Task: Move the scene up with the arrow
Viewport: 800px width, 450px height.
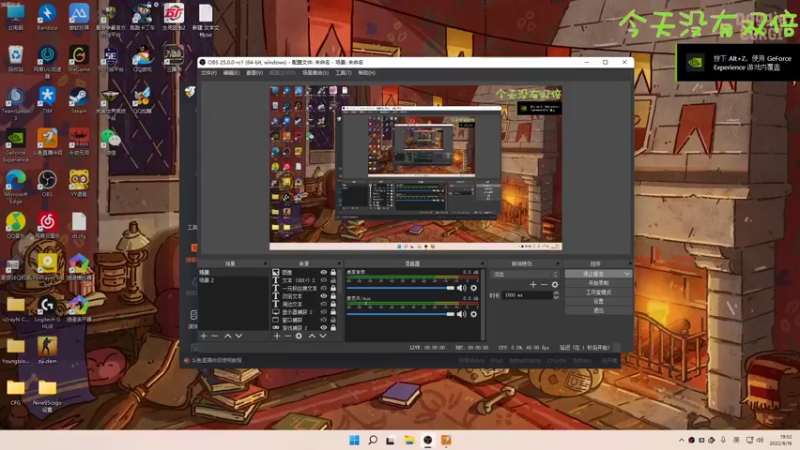Action: (x=228, y=336)
